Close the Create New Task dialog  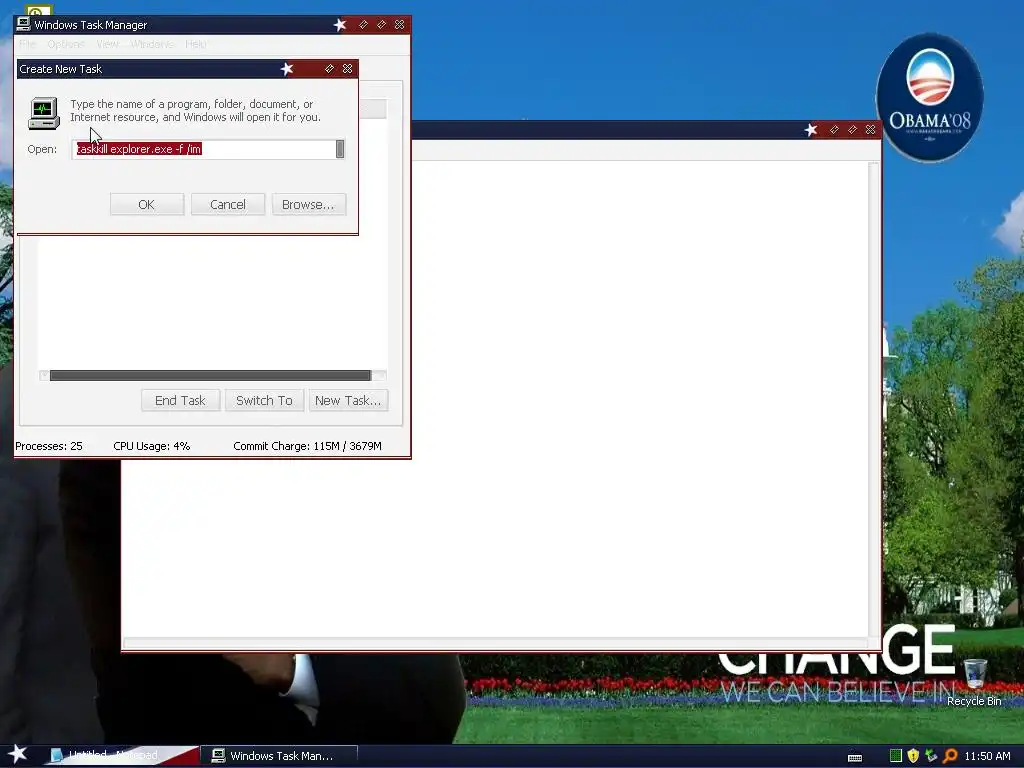pos(347,69)
